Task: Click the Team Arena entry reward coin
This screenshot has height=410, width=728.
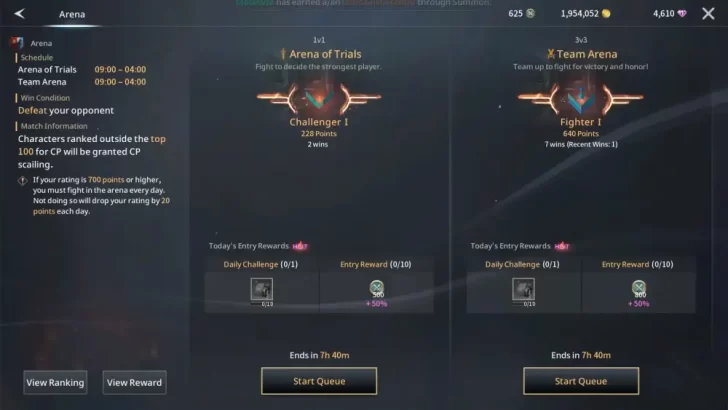Action: (639, 287)
